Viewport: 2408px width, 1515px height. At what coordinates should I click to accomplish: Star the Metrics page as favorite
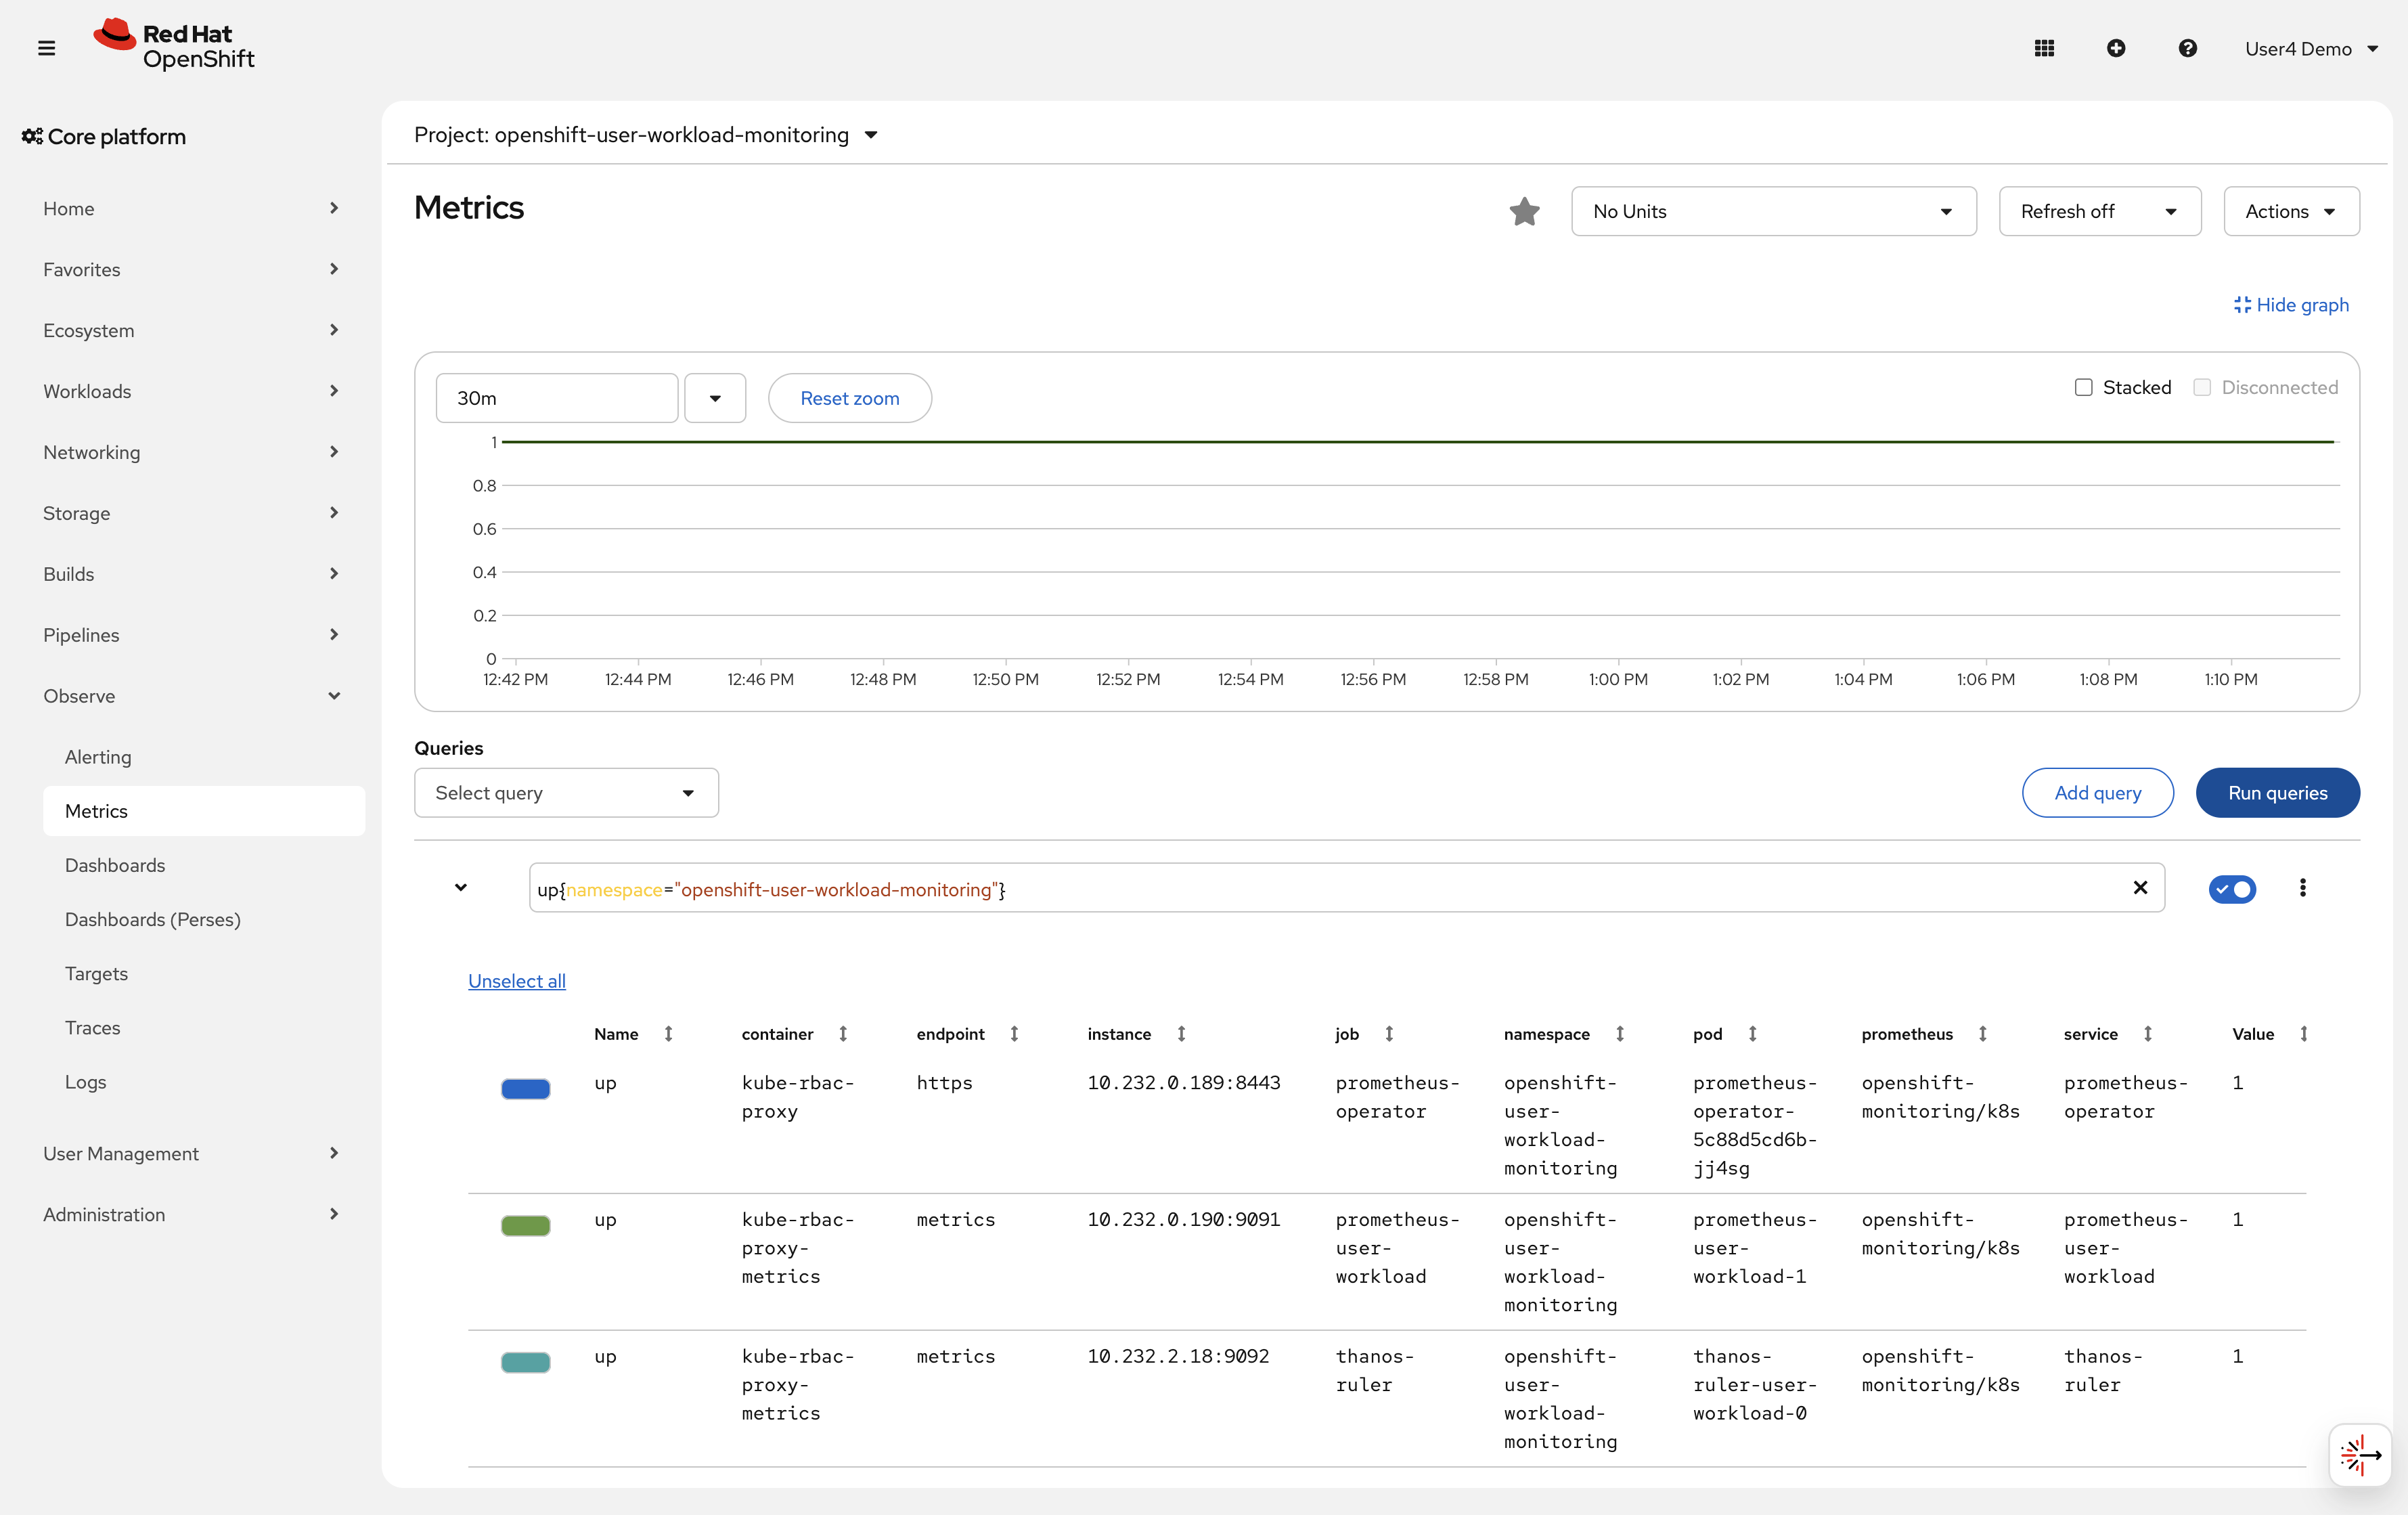point(1524,211)
